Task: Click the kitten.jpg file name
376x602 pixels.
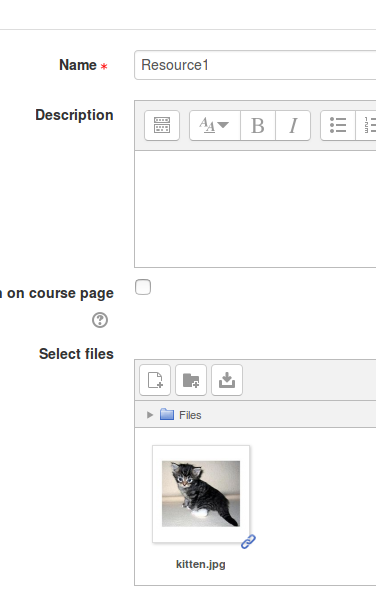Action: pos(201,564)
